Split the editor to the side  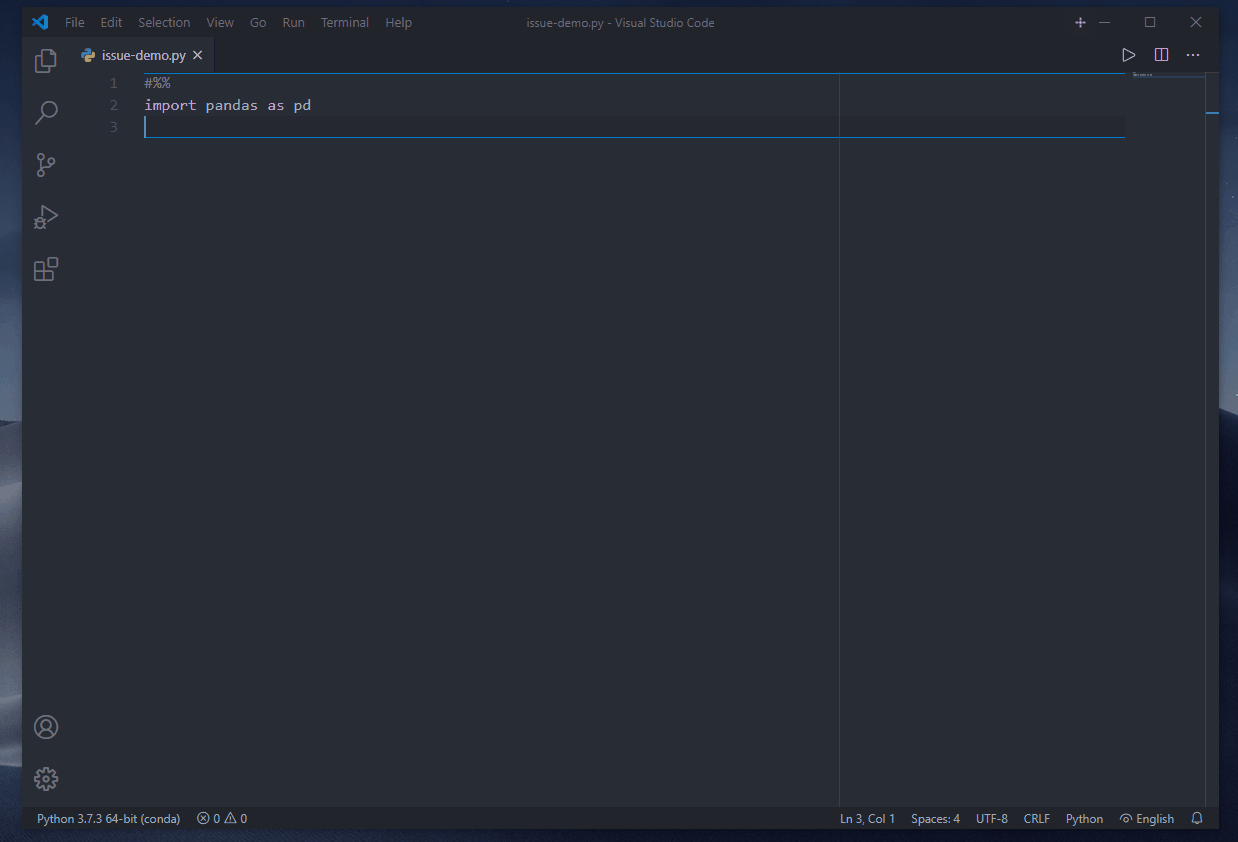[x=1160, y=55]
